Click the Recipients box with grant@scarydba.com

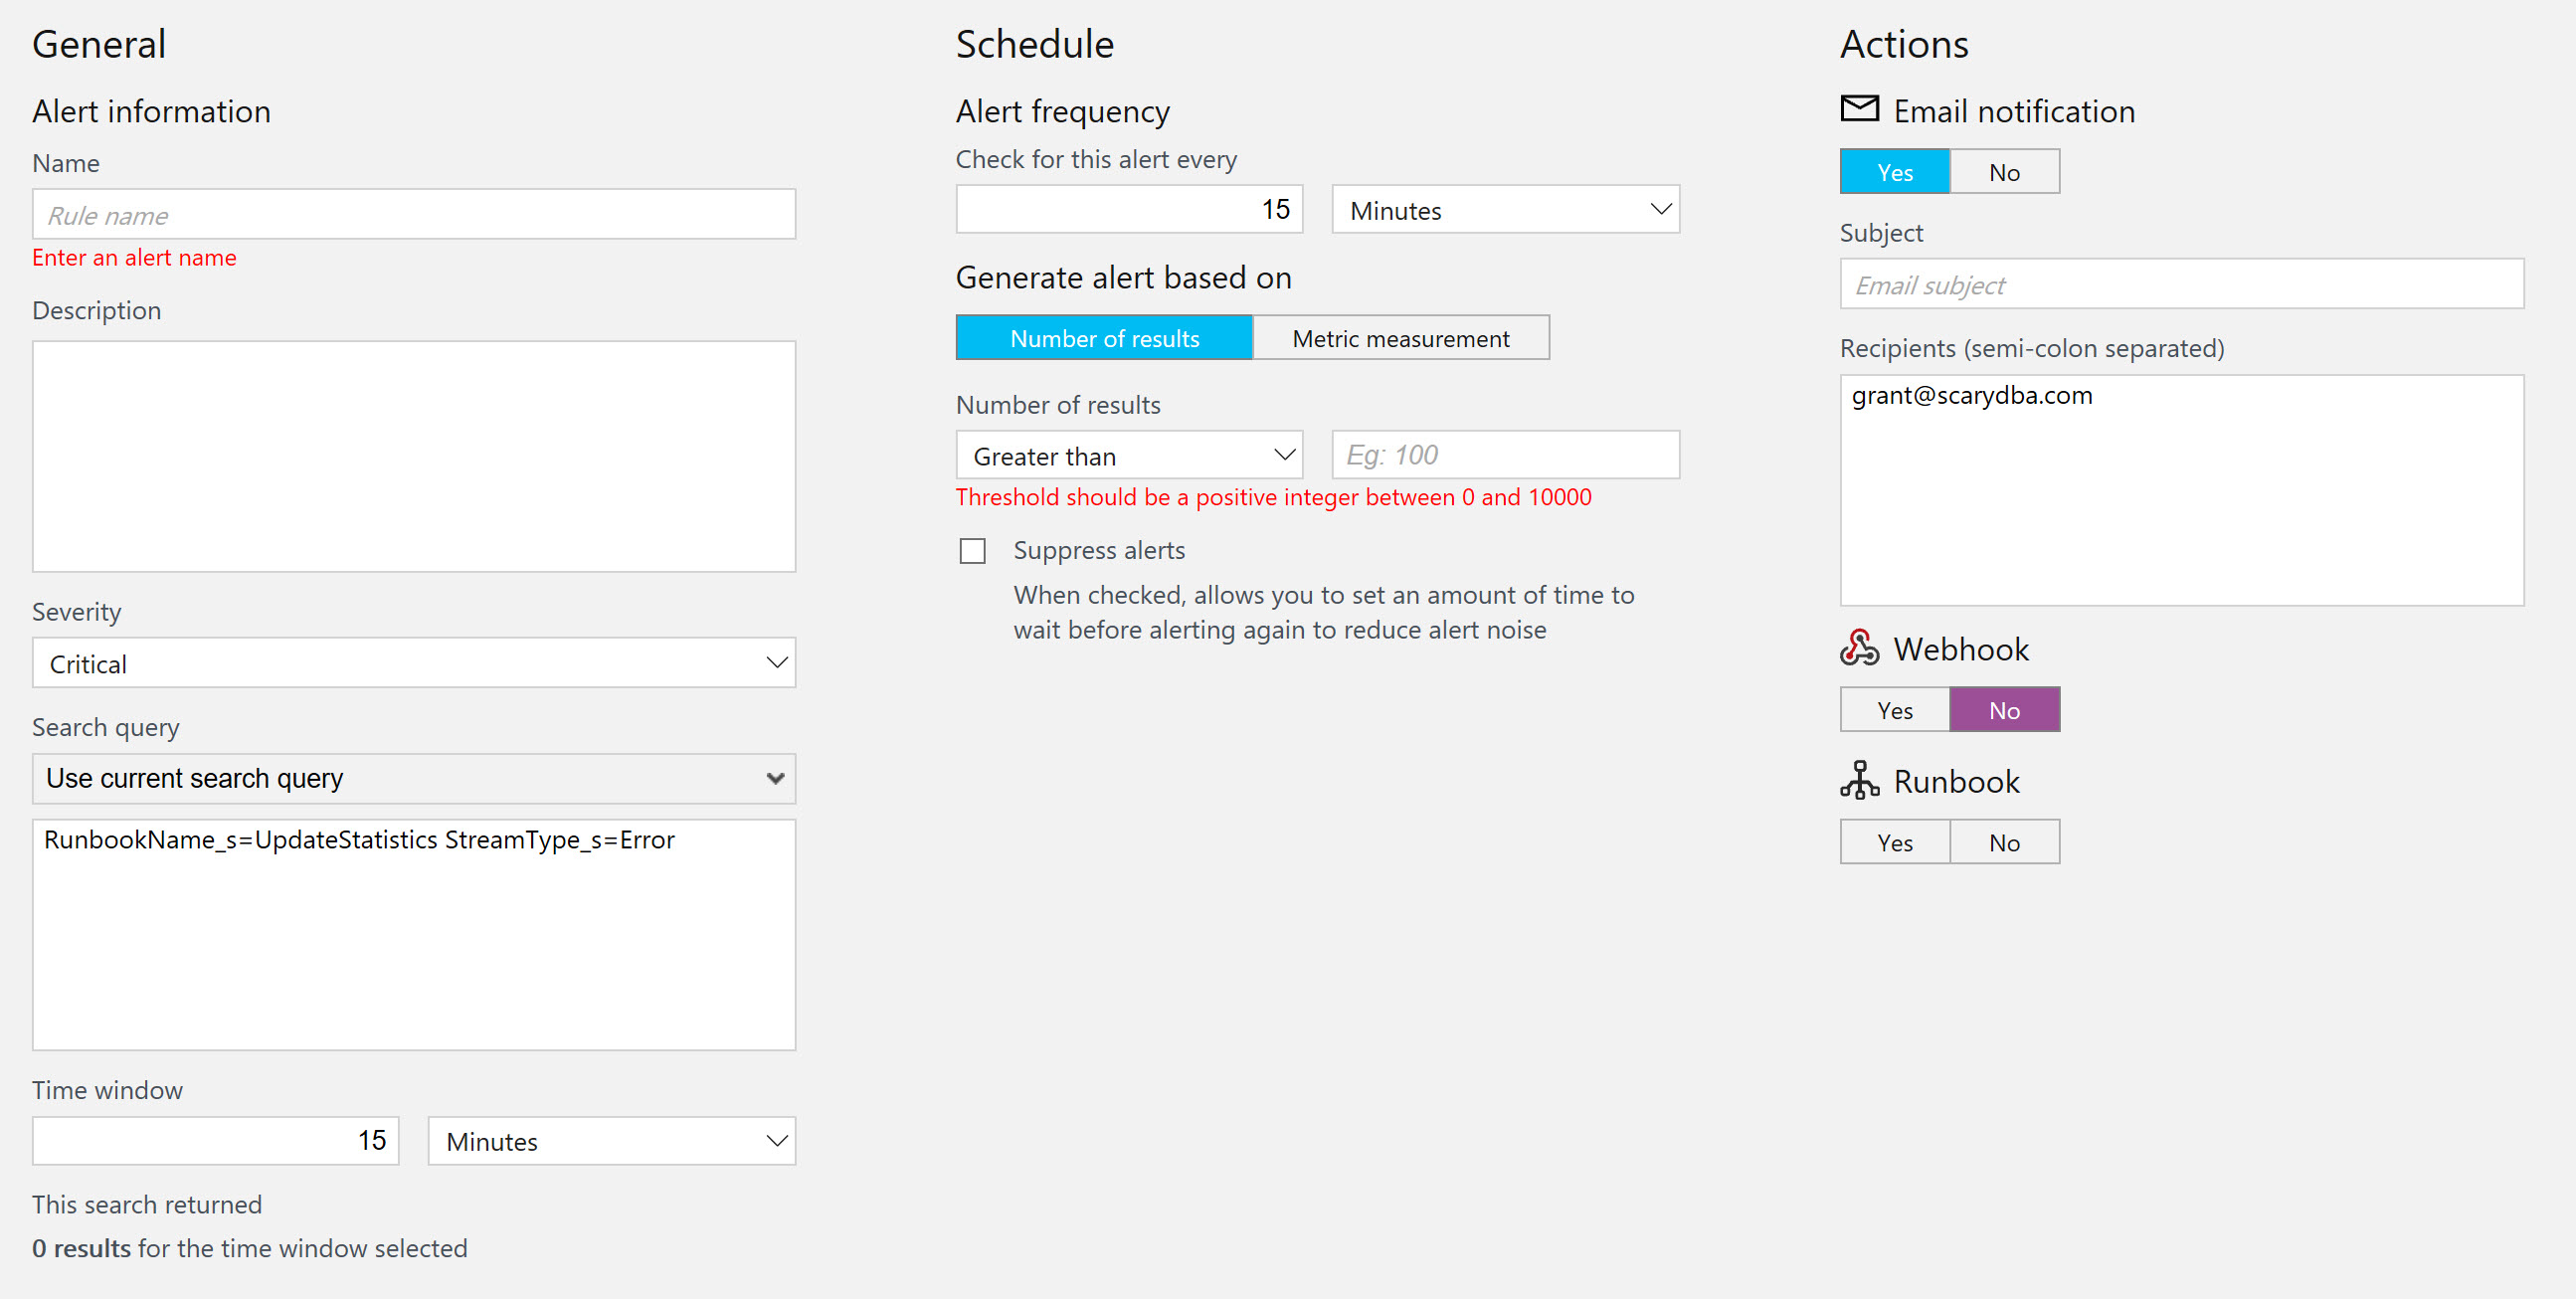pos(2181,490)
